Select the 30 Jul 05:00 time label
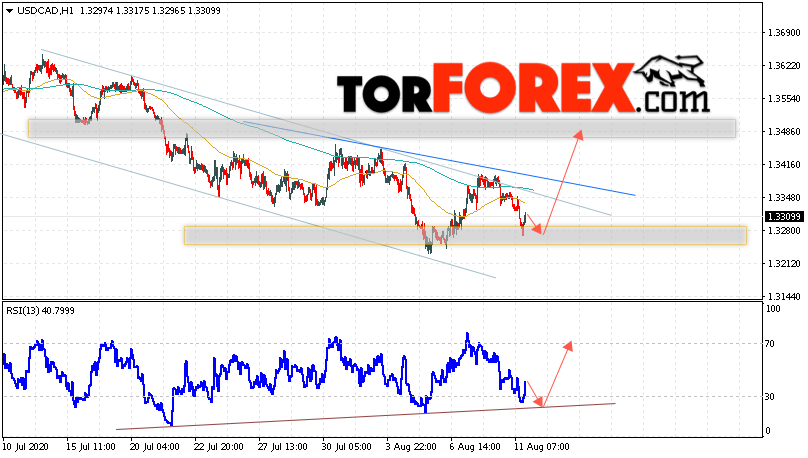 coord(346,447)
